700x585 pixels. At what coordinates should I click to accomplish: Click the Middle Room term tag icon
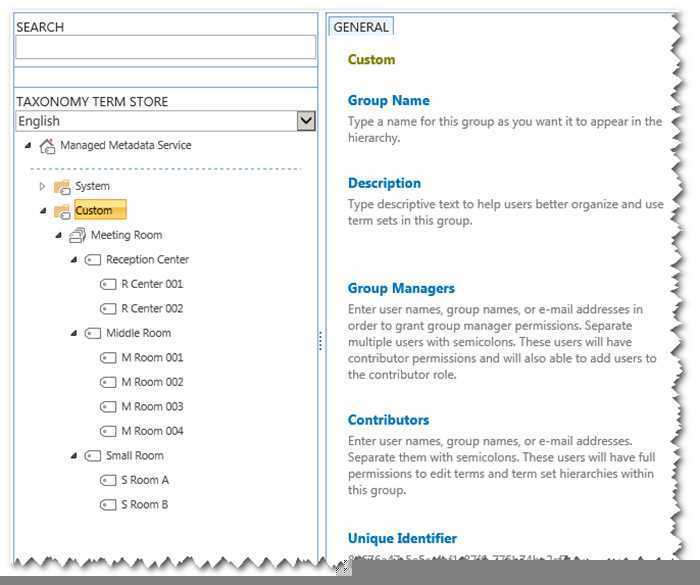[92, 333]
